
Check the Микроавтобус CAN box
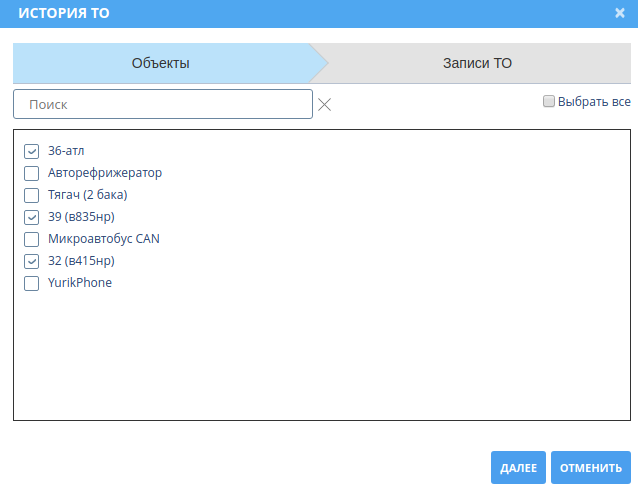(x=31, y=239)
